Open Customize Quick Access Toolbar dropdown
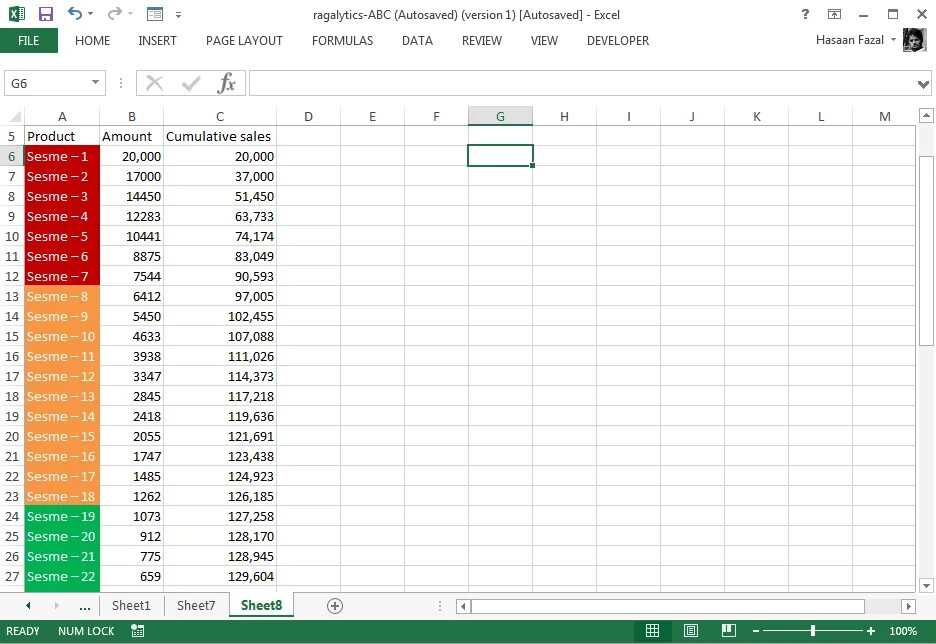 [x=178, y=14]
